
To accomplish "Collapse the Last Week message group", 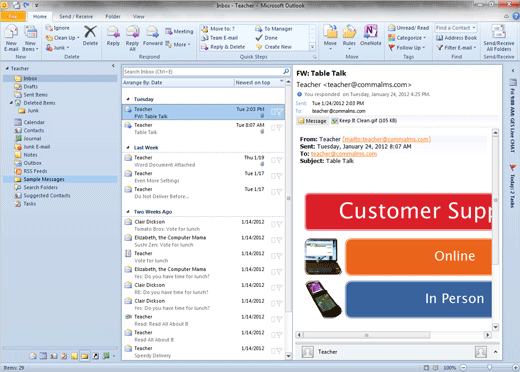I will pos(128,148).
